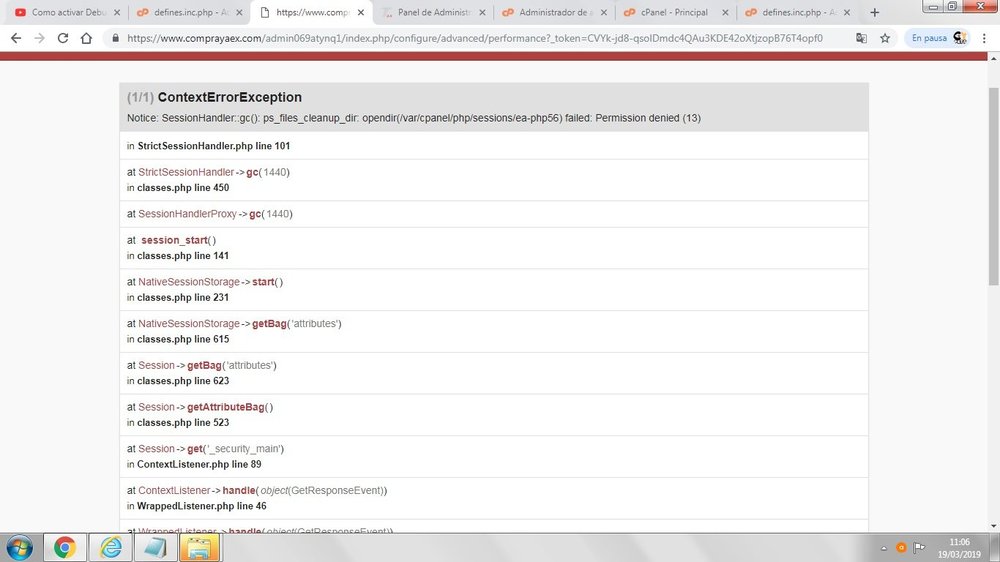Image resolution: width=1000 pixels, height=562 pixels.
Task: Click the scrollbar up arrow
Action: pos(994,58)
